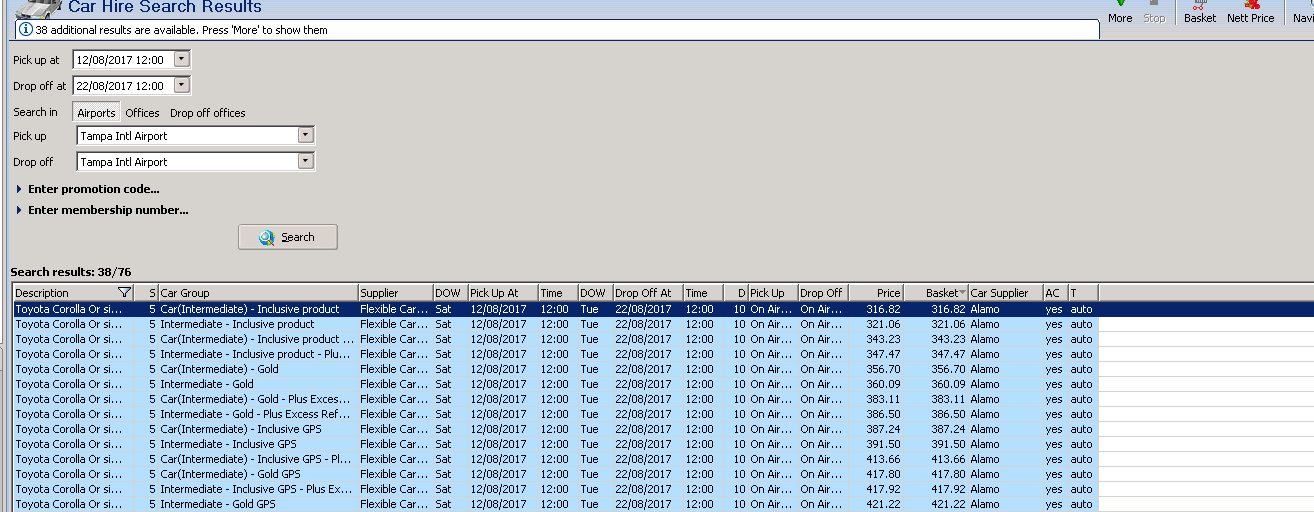Switch to the Airports search tab

point(96,113)
